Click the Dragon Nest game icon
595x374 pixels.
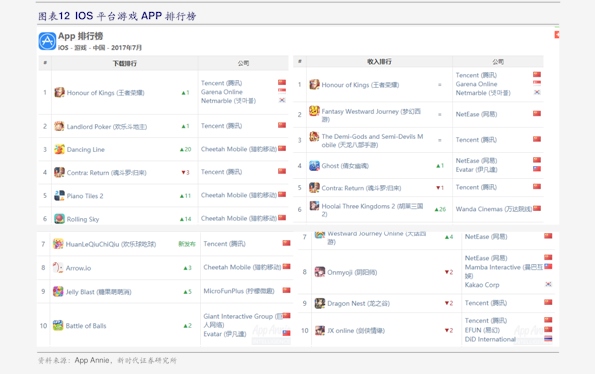[x=320, y=303]
